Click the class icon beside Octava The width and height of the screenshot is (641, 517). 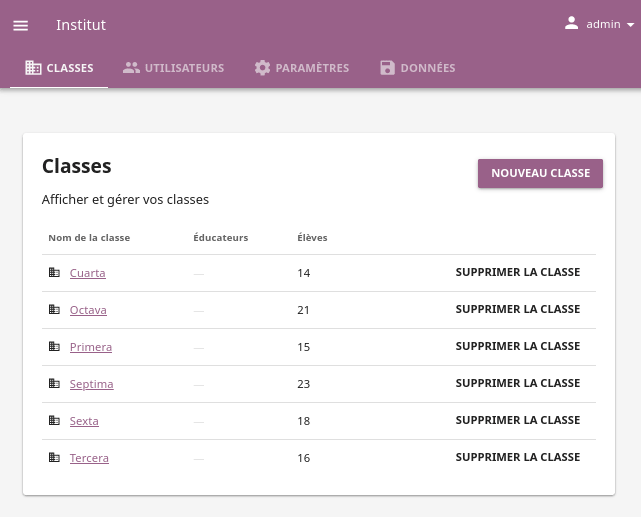point(54,309)
